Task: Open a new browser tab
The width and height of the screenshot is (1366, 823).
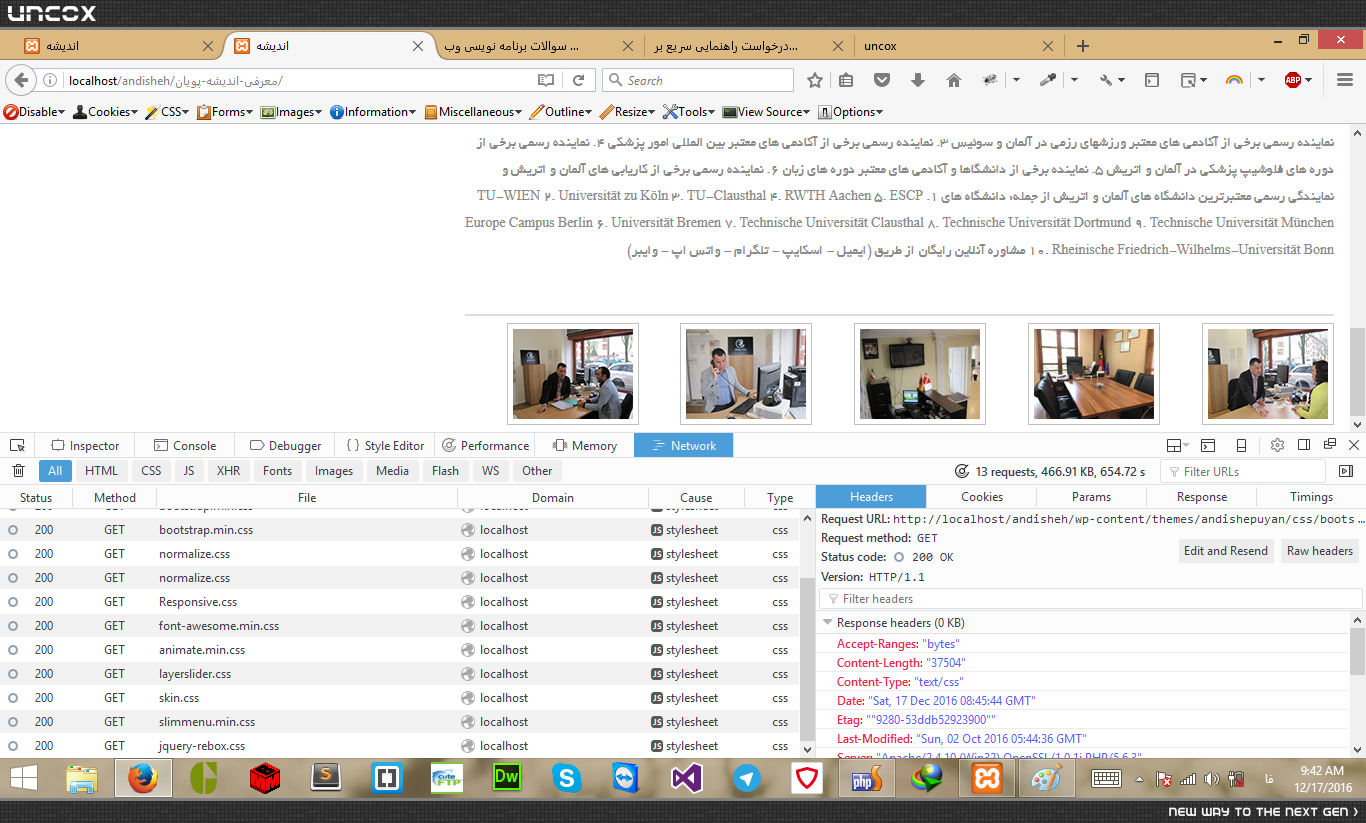Action: 1082,46
